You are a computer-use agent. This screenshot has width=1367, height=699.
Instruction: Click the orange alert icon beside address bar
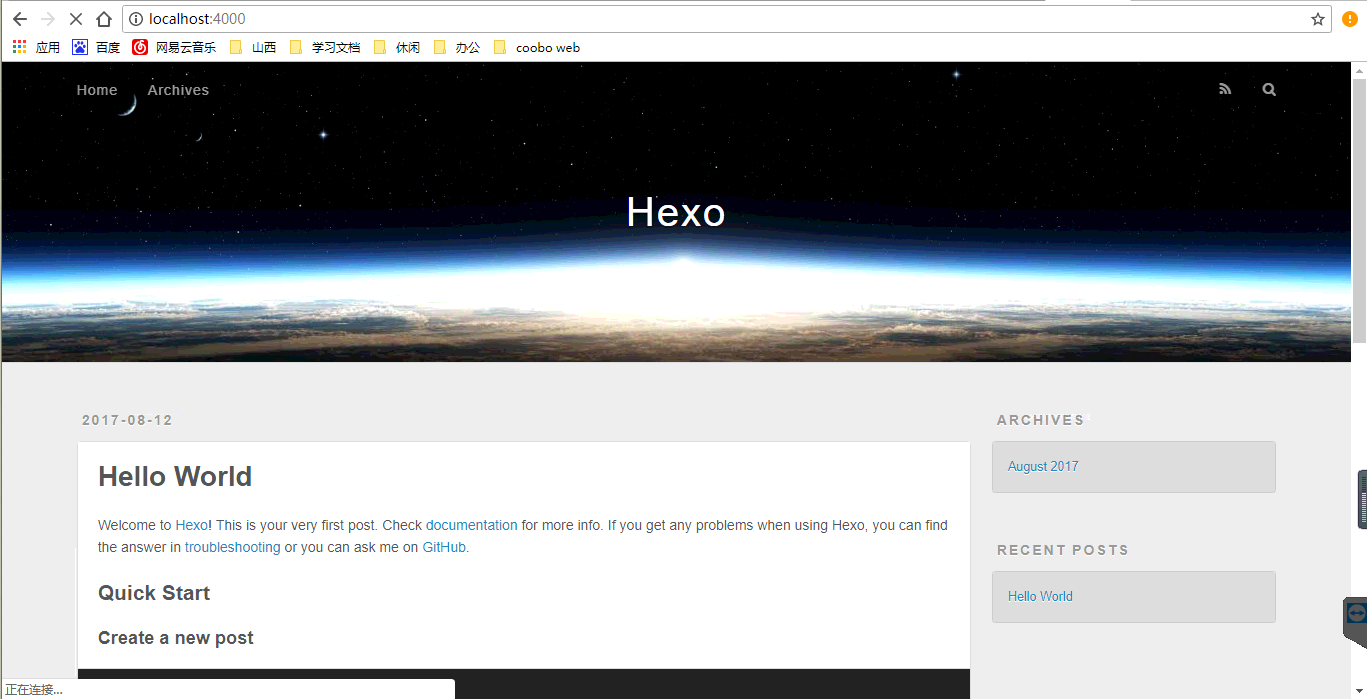[x=1350, y=19]
